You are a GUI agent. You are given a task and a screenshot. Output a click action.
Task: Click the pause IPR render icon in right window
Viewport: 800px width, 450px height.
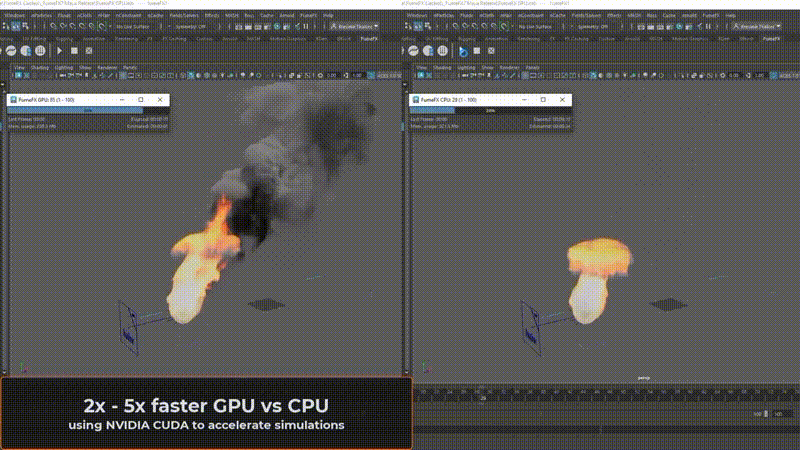[x=708, y=26]
